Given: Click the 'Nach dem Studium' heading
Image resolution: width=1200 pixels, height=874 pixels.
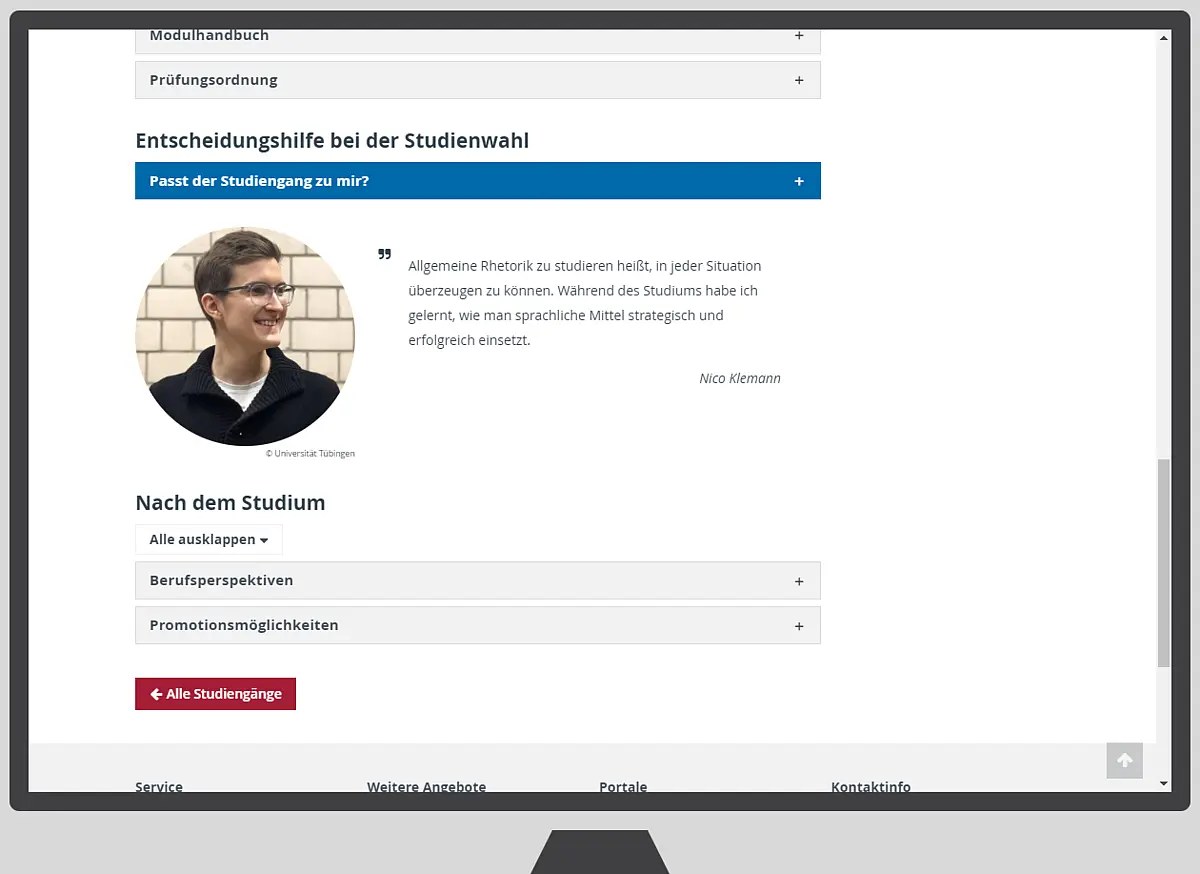Looking at the screenshot, I should [x=230, y=503].
